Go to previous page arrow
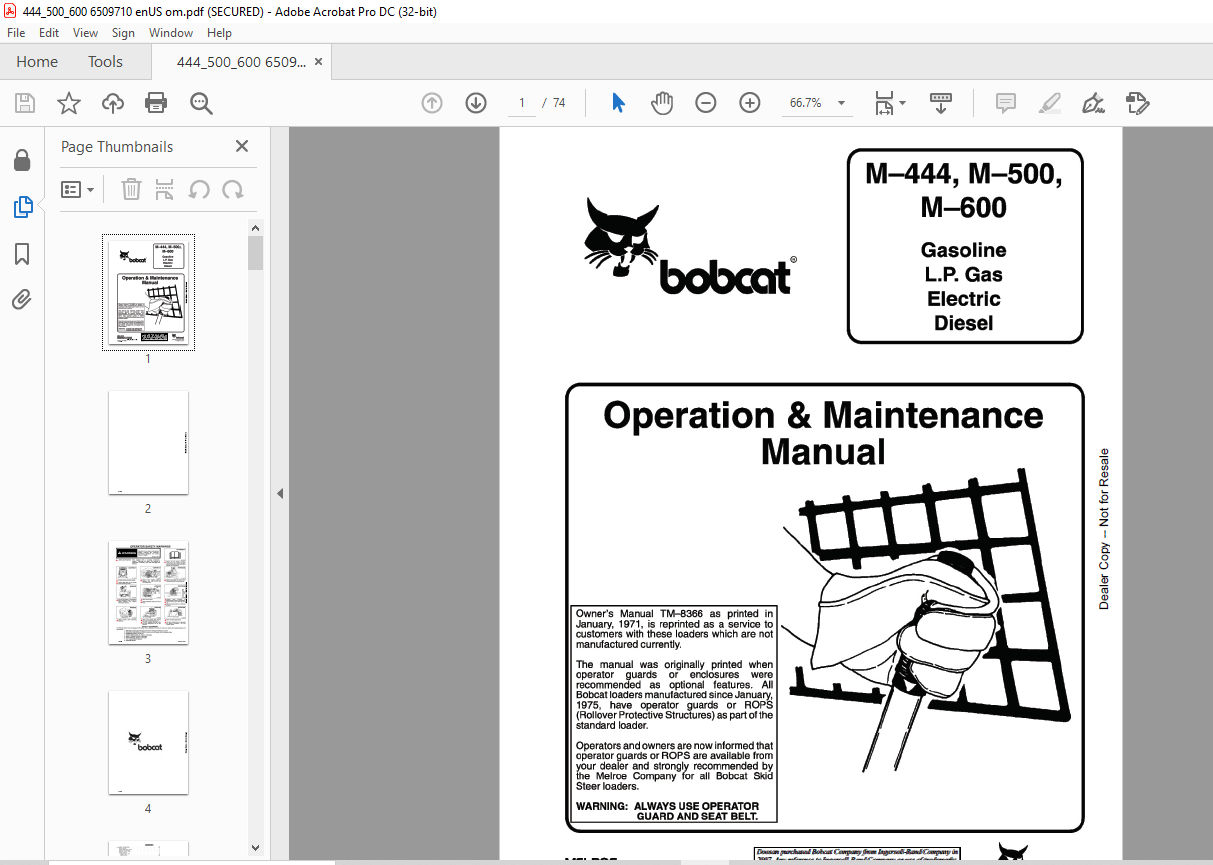Screen dimensions: 1213x865 point(432,103)
